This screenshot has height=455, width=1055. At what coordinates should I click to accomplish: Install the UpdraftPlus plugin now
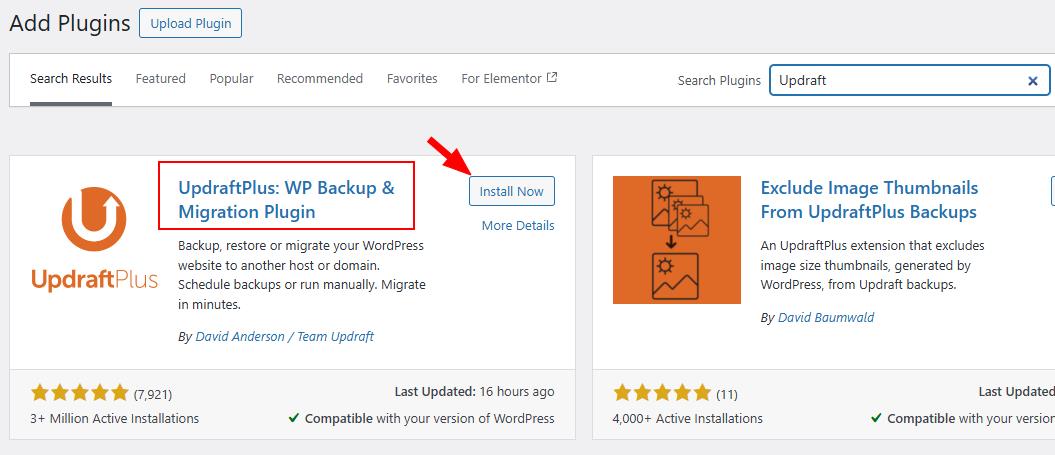(511, 191)
